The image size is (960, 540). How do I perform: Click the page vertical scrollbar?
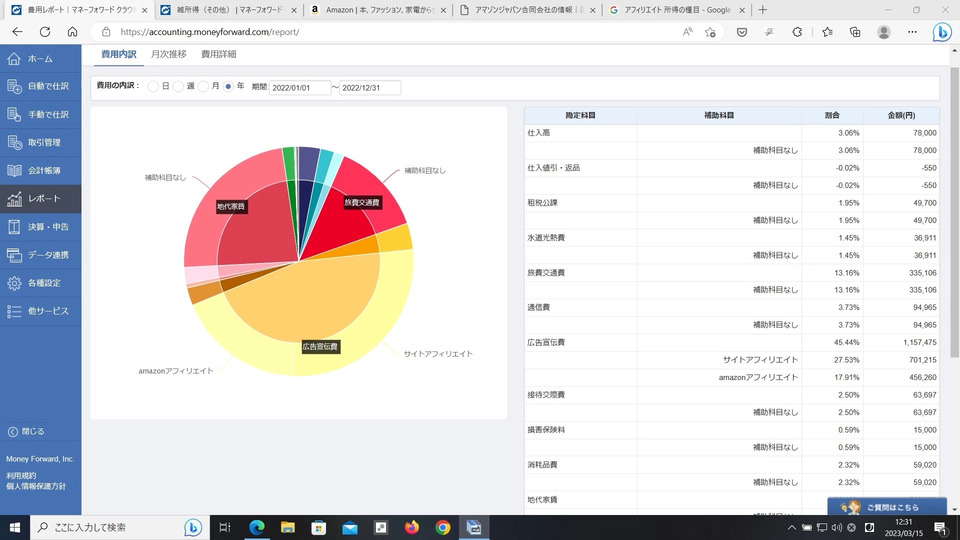(954, 214)
